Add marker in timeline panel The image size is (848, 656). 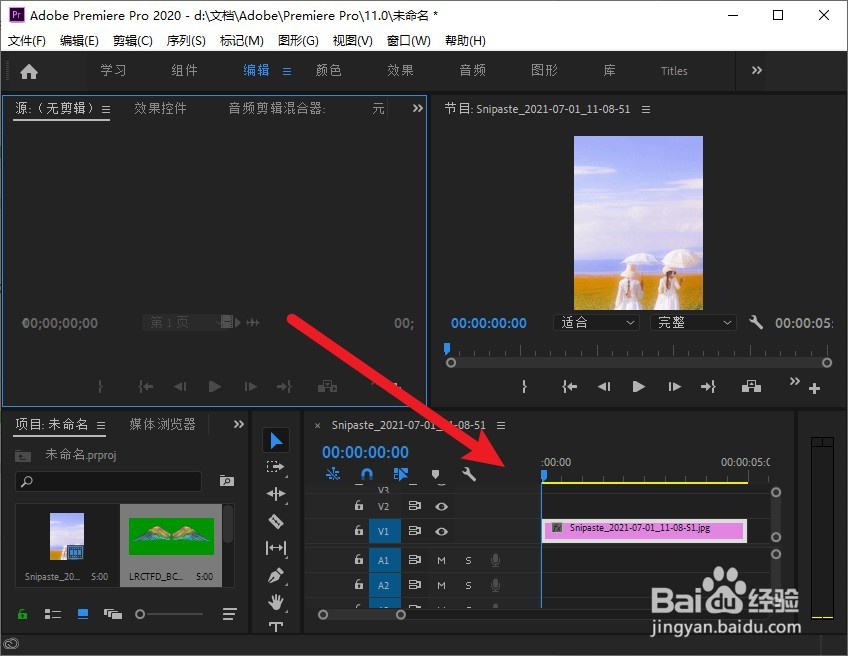tap(435, 474)
